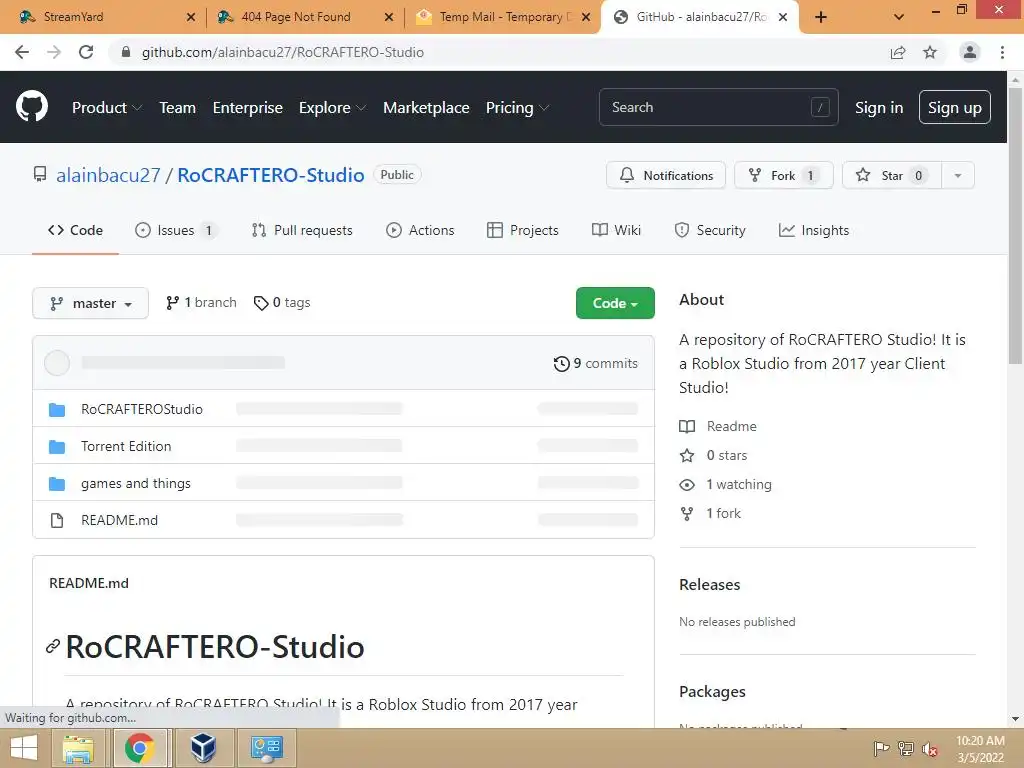Viewport: 1024px width, 768px height.
Task: Bookmark this page with the star icon
Action: (x=930, y=52)
